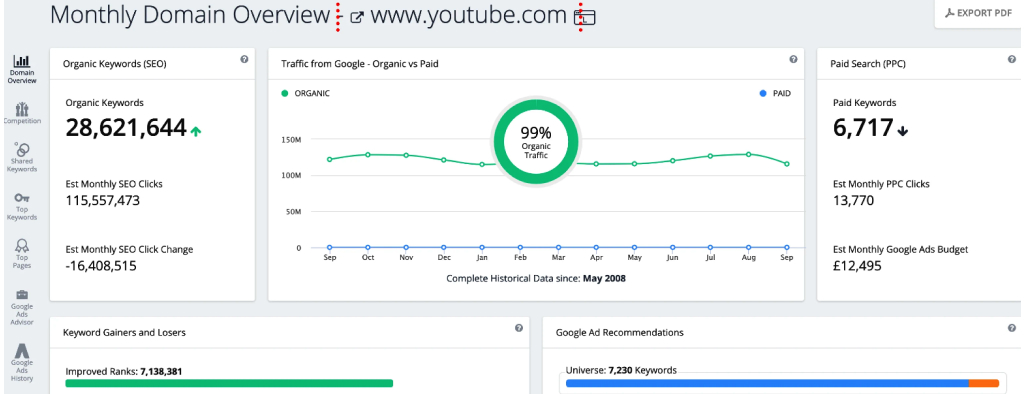Click browser window icon after www.youtube.com
The width and height of the screenshot is (1024, 394).
(584, 18)
